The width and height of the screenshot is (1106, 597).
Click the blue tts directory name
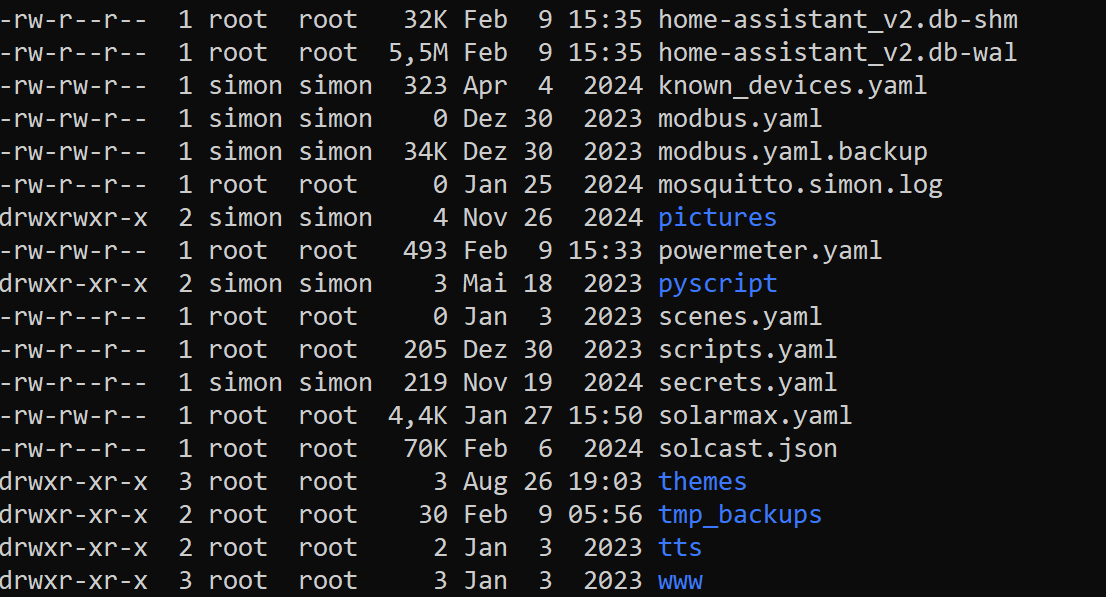point(680,547)
